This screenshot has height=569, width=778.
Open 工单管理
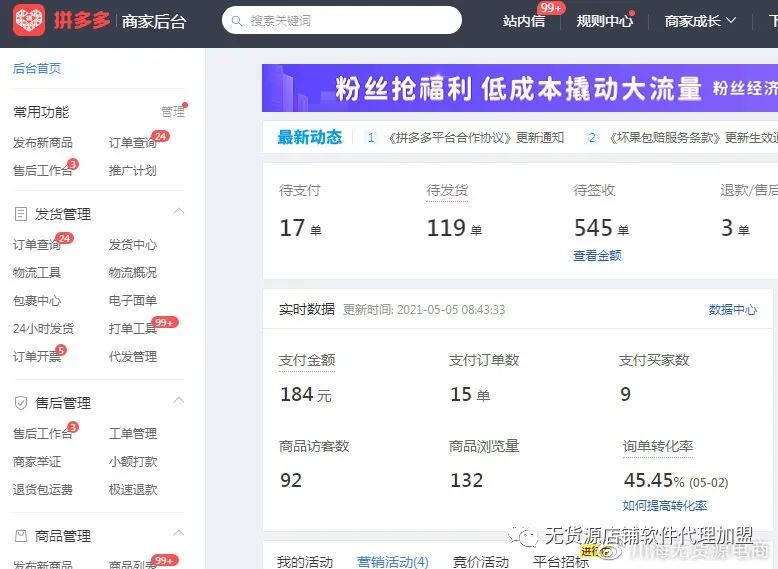point(132,434)
